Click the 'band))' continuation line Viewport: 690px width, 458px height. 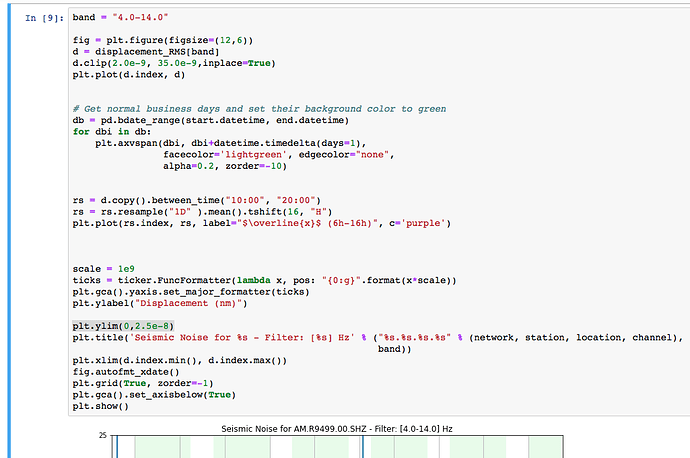394,349
